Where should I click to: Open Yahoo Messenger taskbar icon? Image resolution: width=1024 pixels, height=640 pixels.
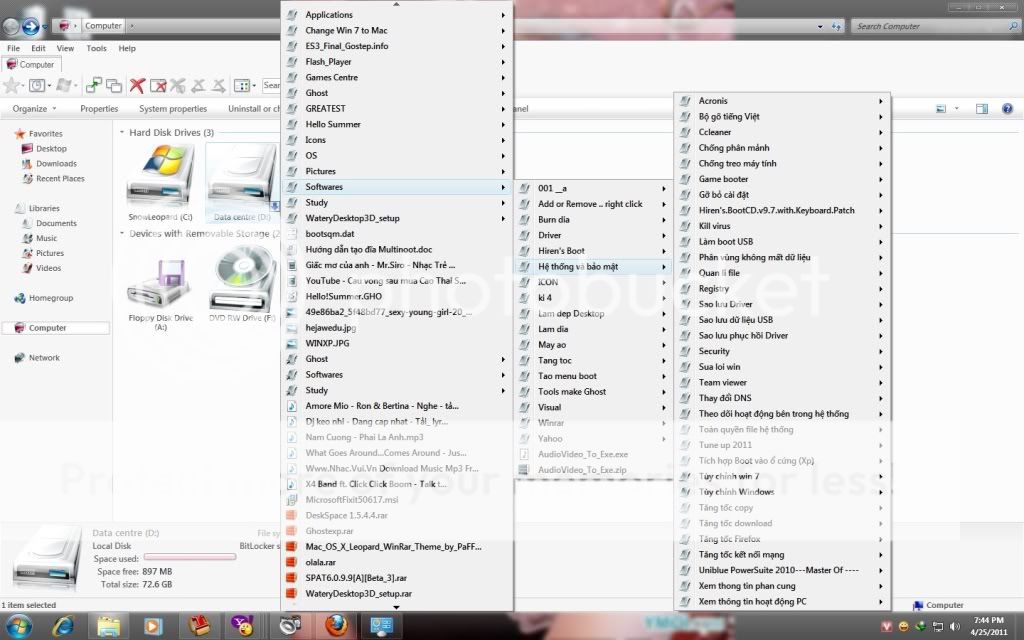(243, 626)
